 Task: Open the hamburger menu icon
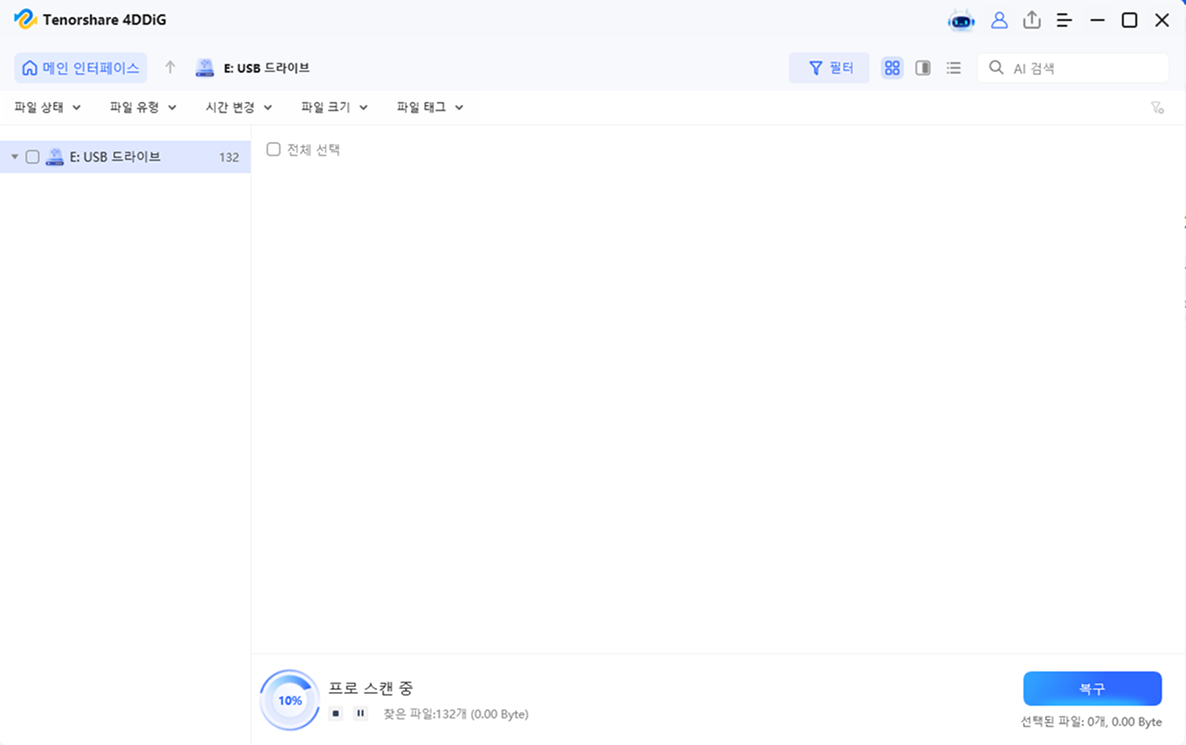point(1064,20)
